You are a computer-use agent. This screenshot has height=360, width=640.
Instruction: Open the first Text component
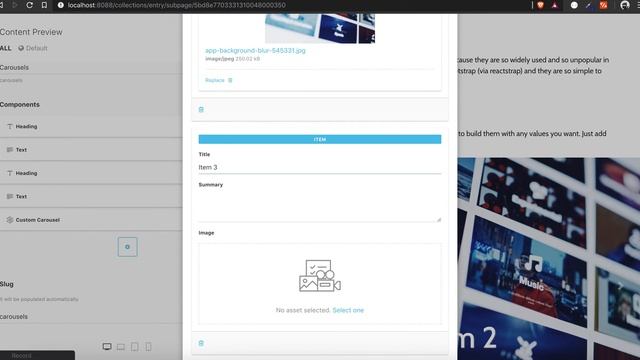click(x=91, y=150)
